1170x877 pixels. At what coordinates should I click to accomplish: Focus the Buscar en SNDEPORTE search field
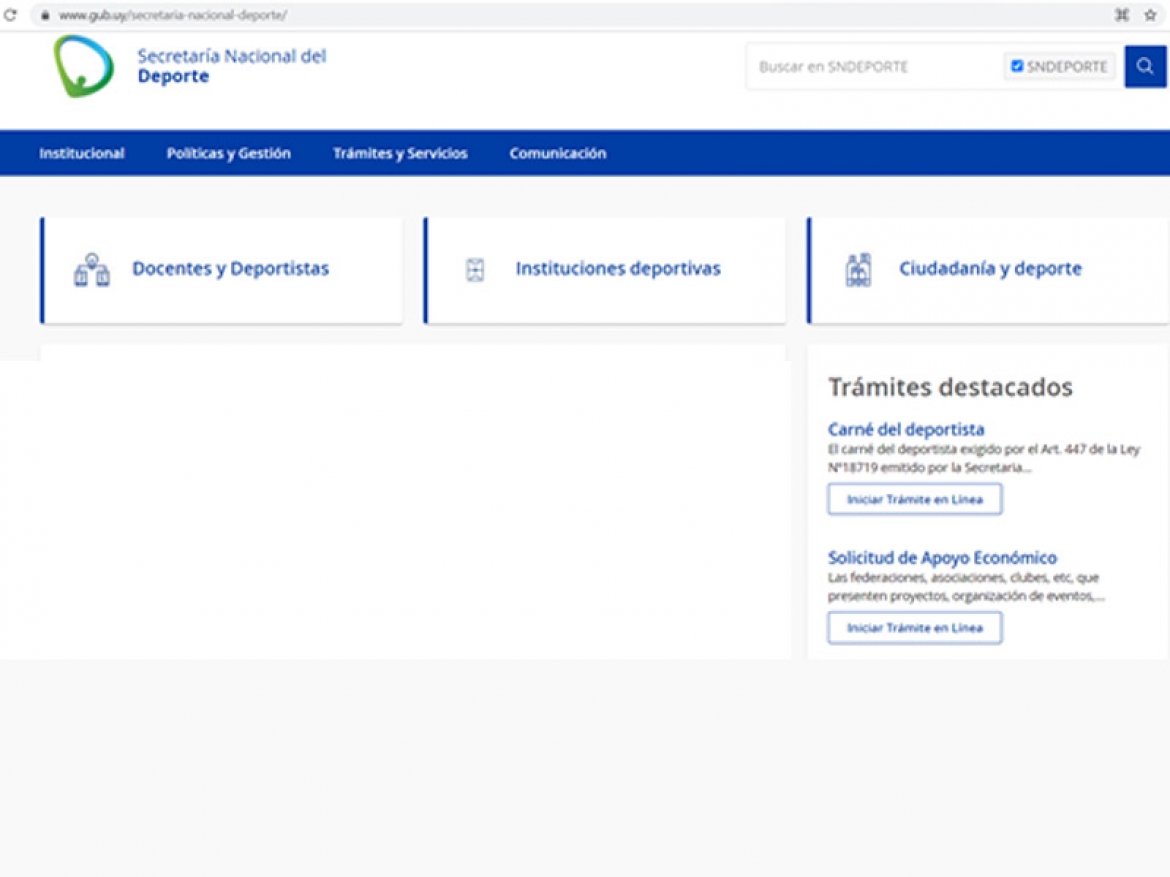(x=870, y=67)
